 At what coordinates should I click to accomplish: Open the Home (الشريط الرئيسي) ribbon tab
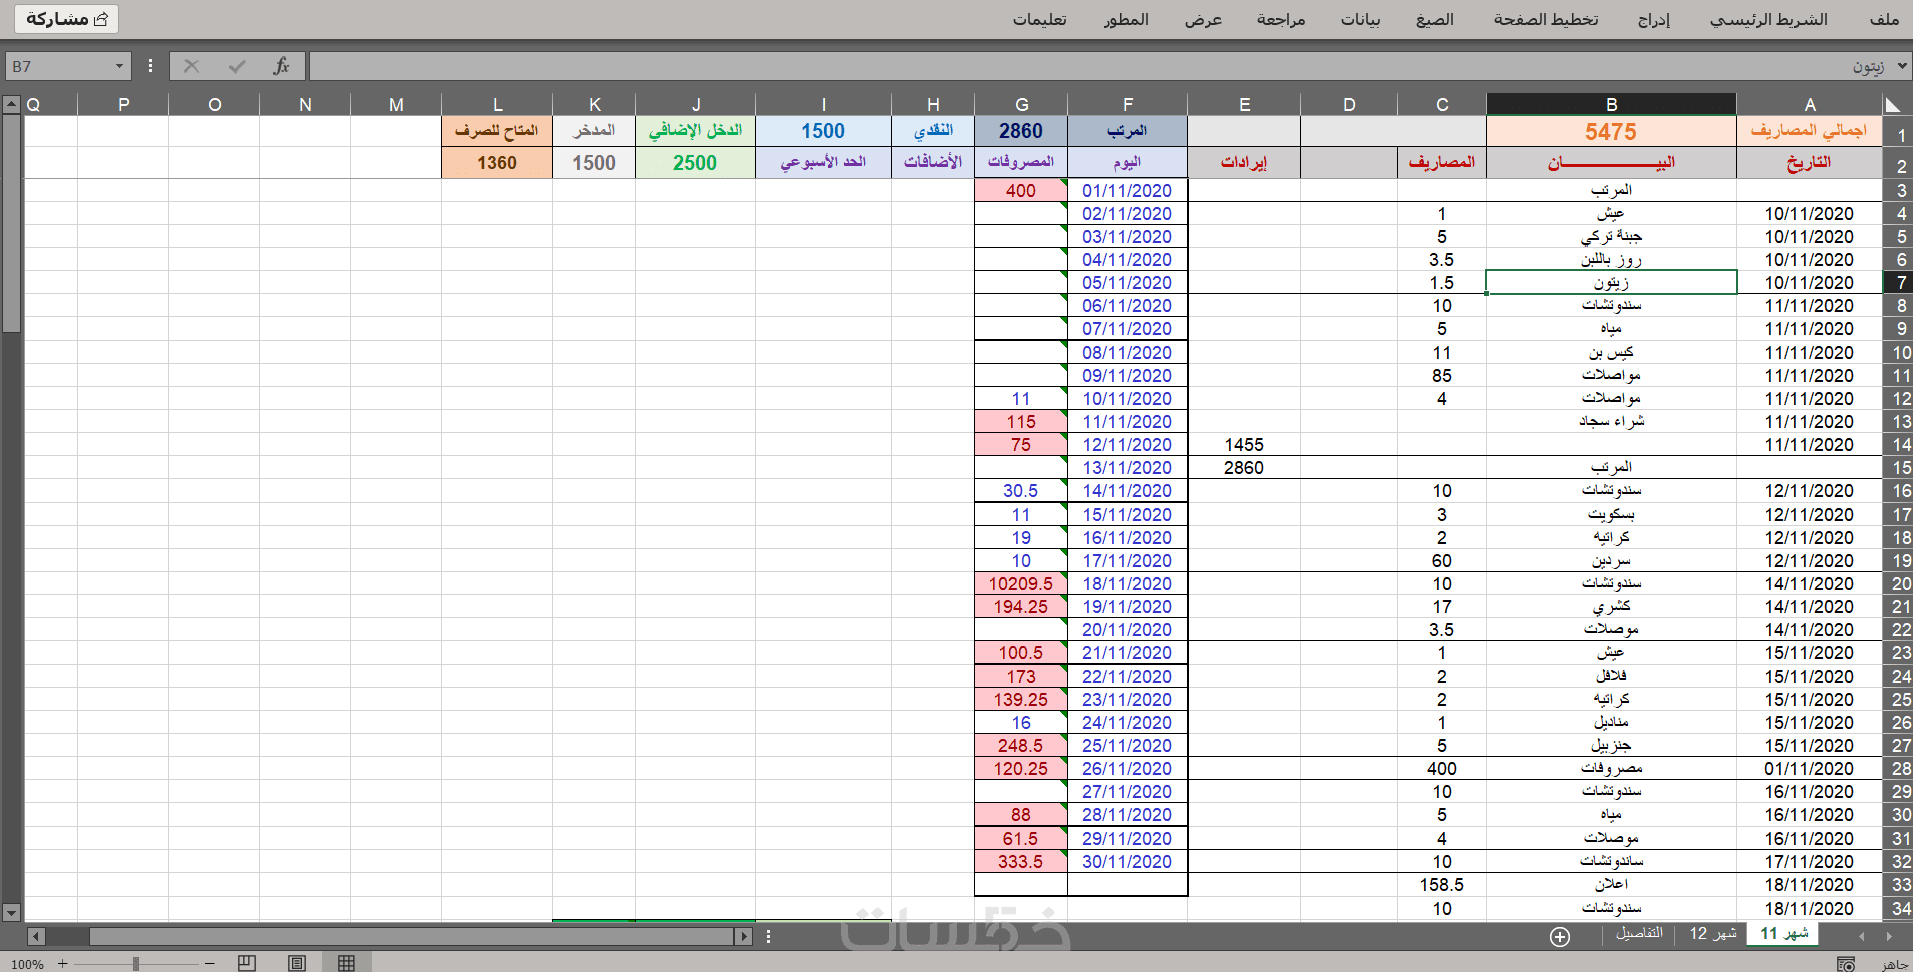1768,19
